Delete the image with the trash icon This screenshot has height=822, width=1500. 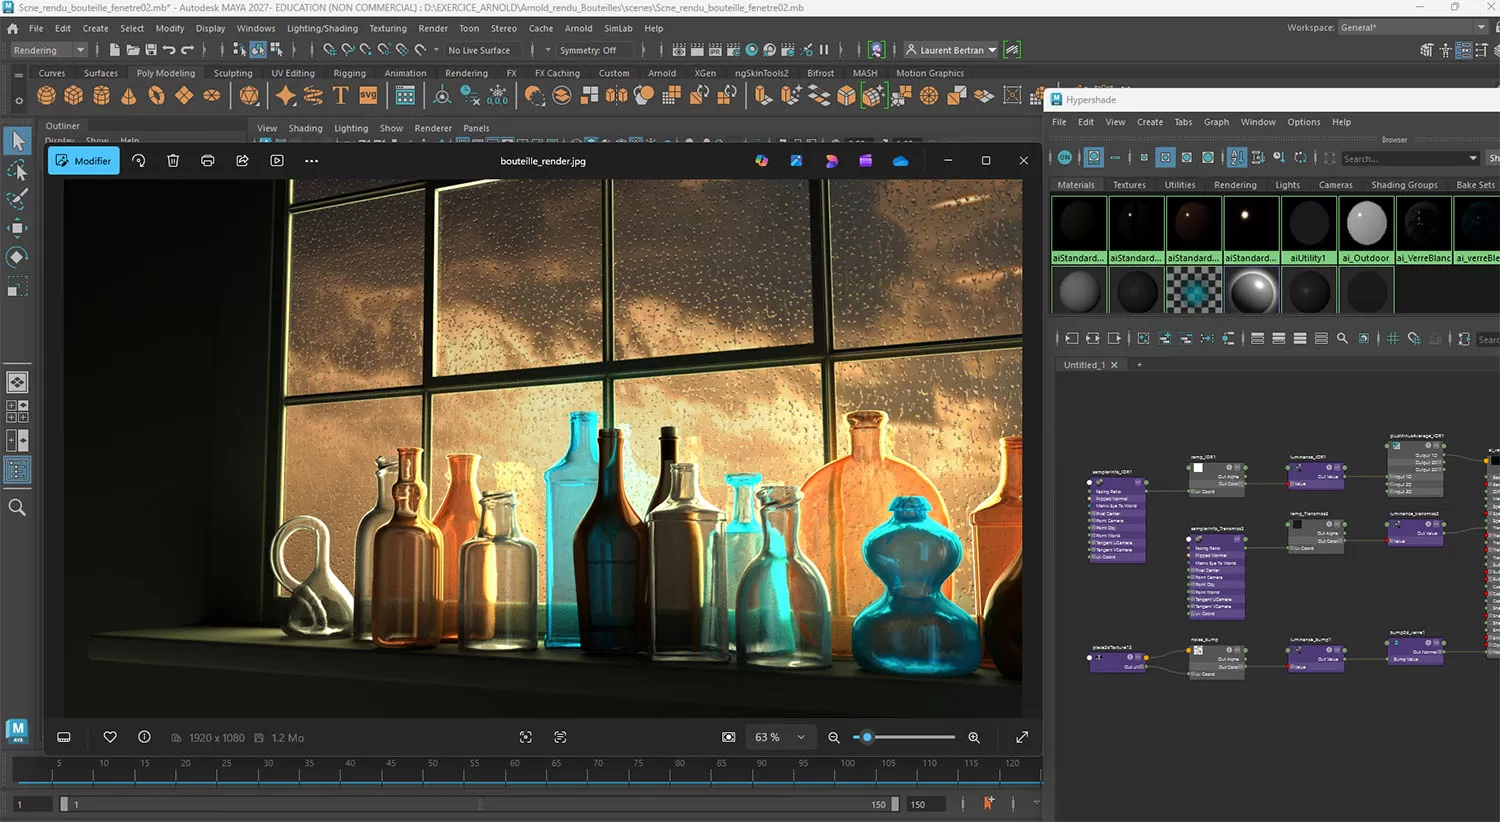pos(173,161)
